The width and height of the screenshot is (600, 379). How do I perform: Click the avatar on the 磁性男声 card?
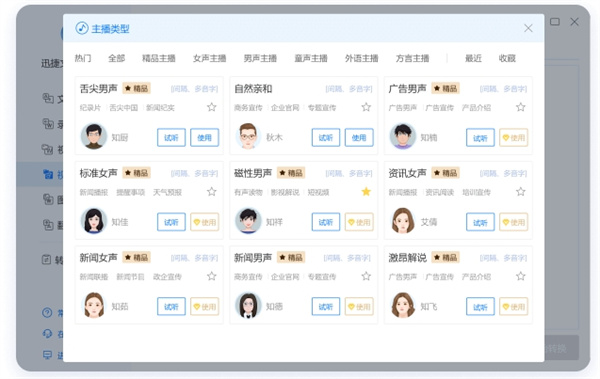coord(248,221)
